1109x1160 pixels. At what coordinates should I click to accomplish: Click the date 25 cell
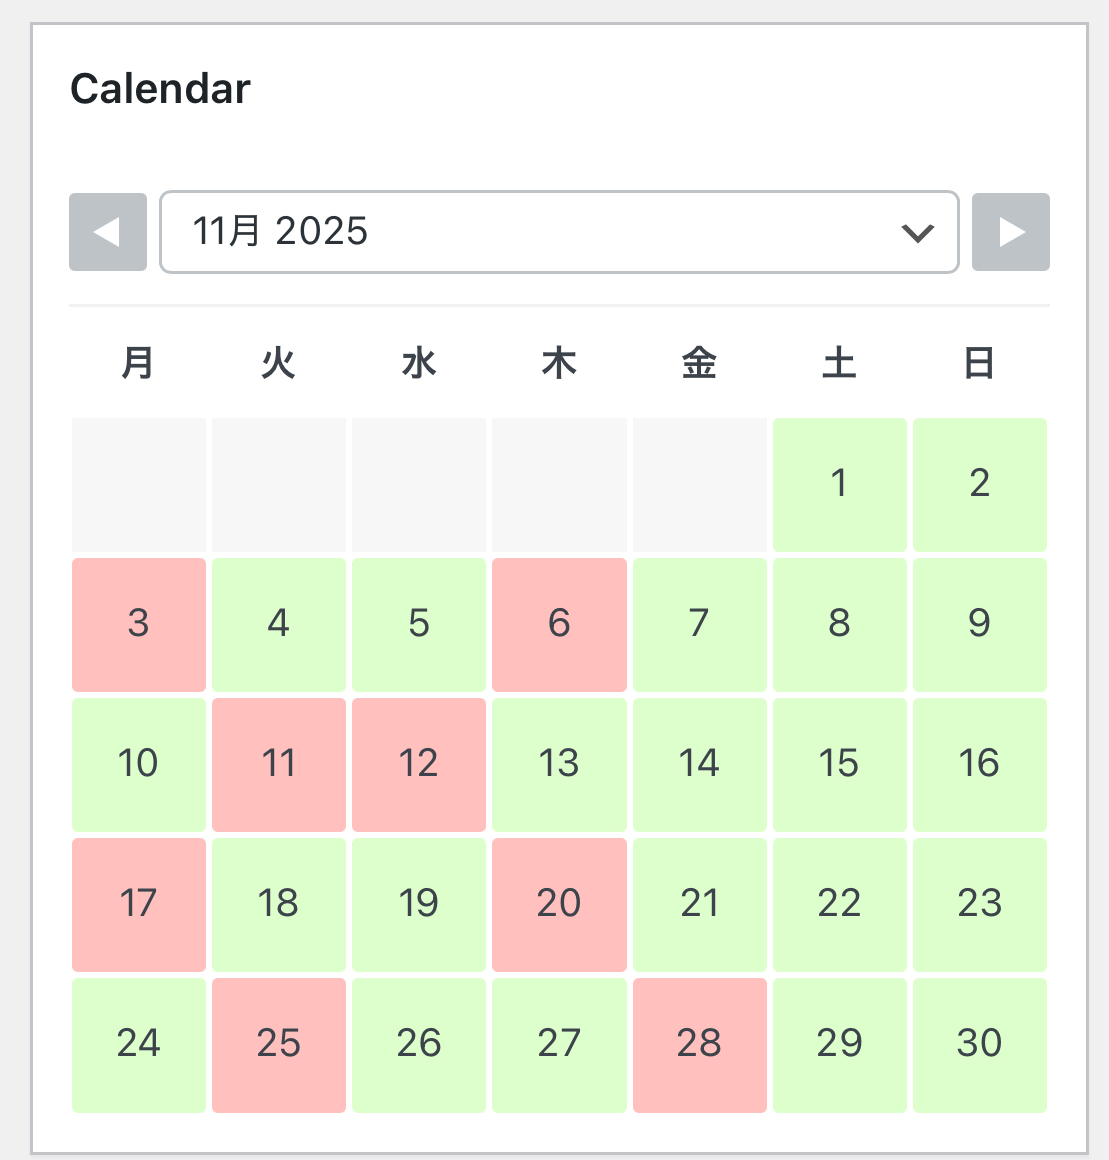point(279,1044)
